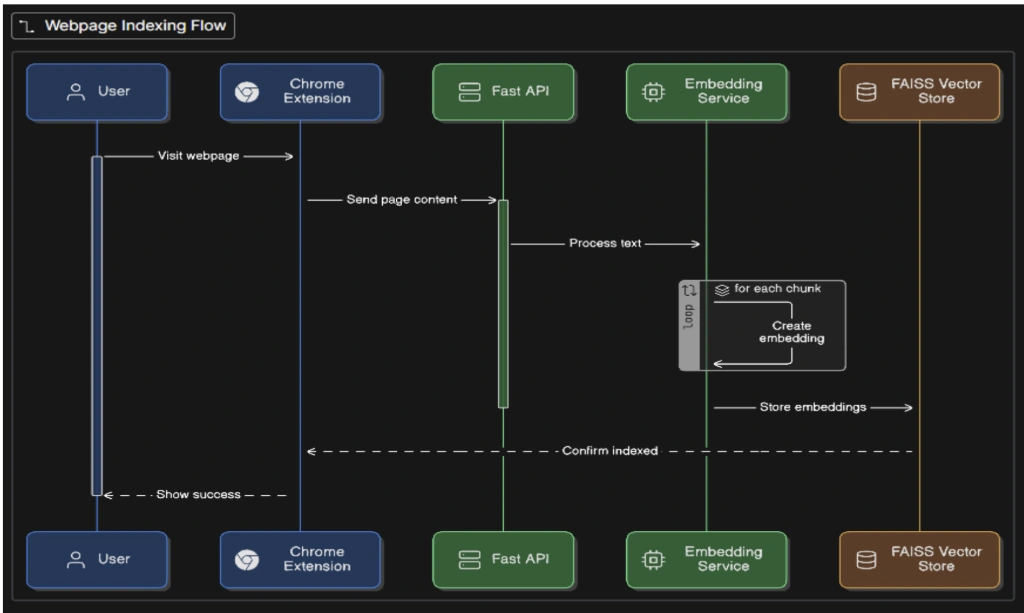Click the person icon in top User box
Screen dimensions: 1024x613
[x=76, y=92]
